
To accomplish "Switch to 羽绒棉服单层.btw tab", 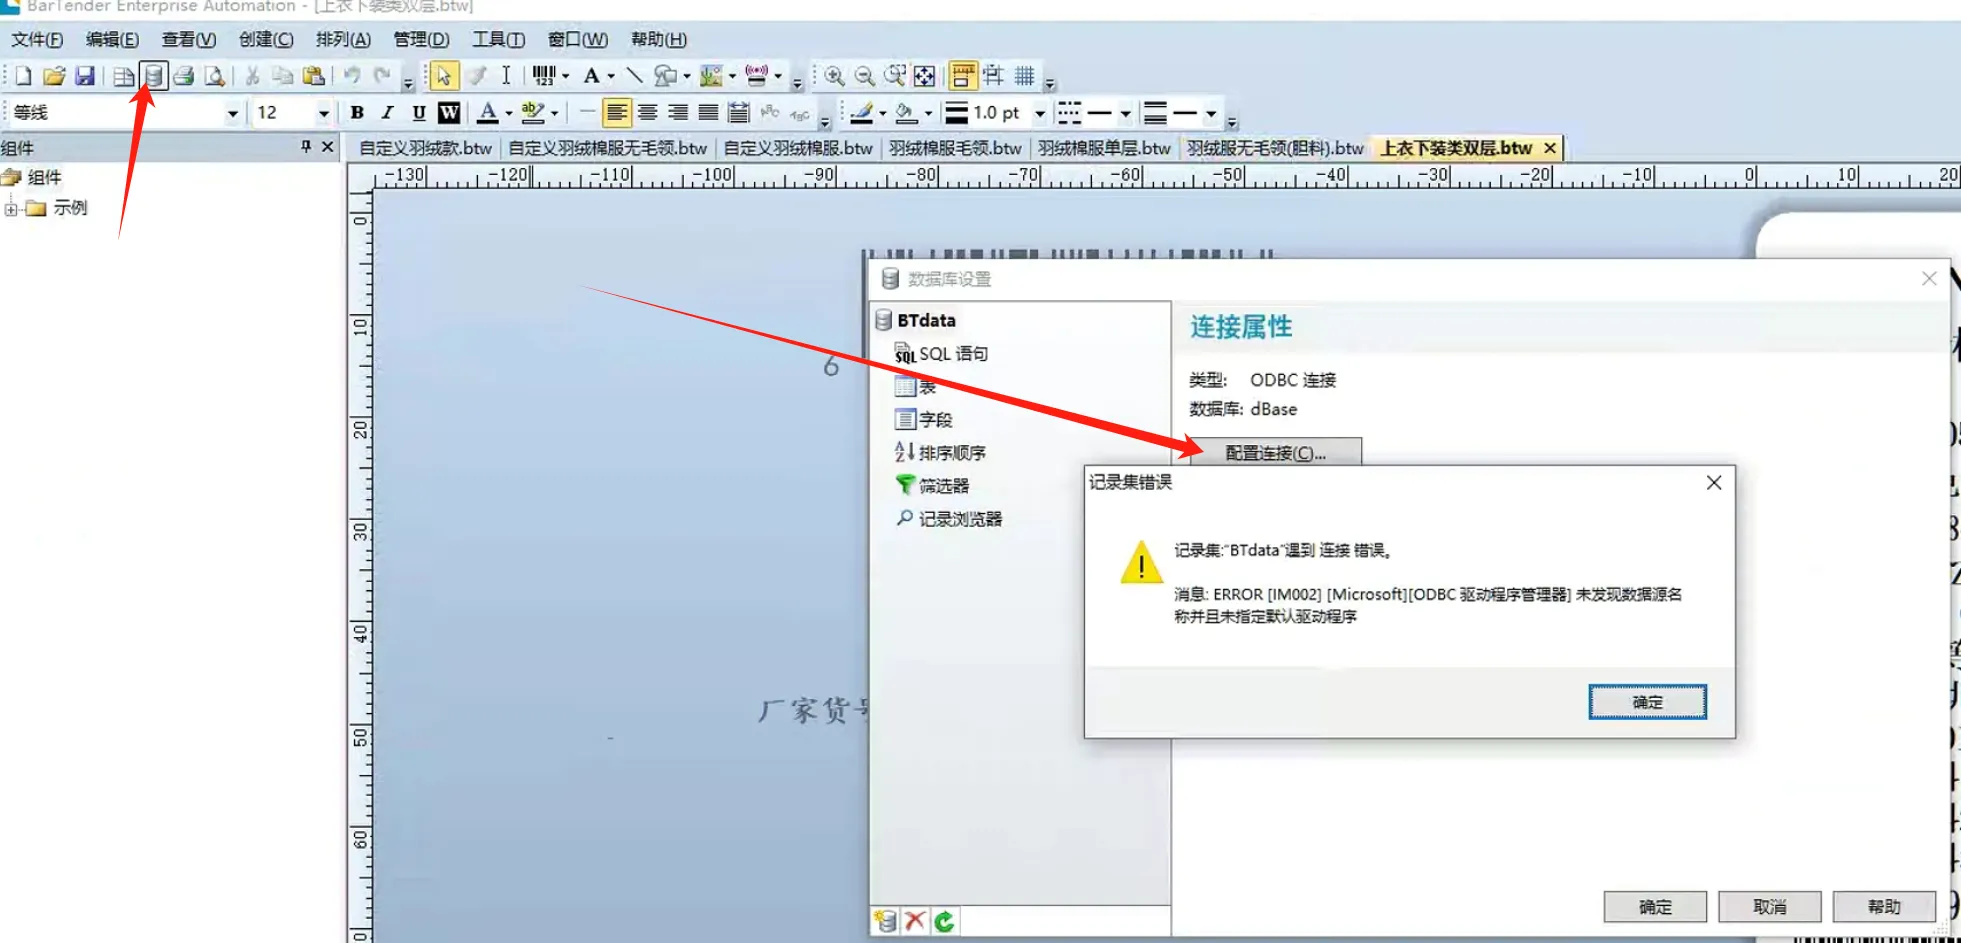I will [x=1103, y=148].
